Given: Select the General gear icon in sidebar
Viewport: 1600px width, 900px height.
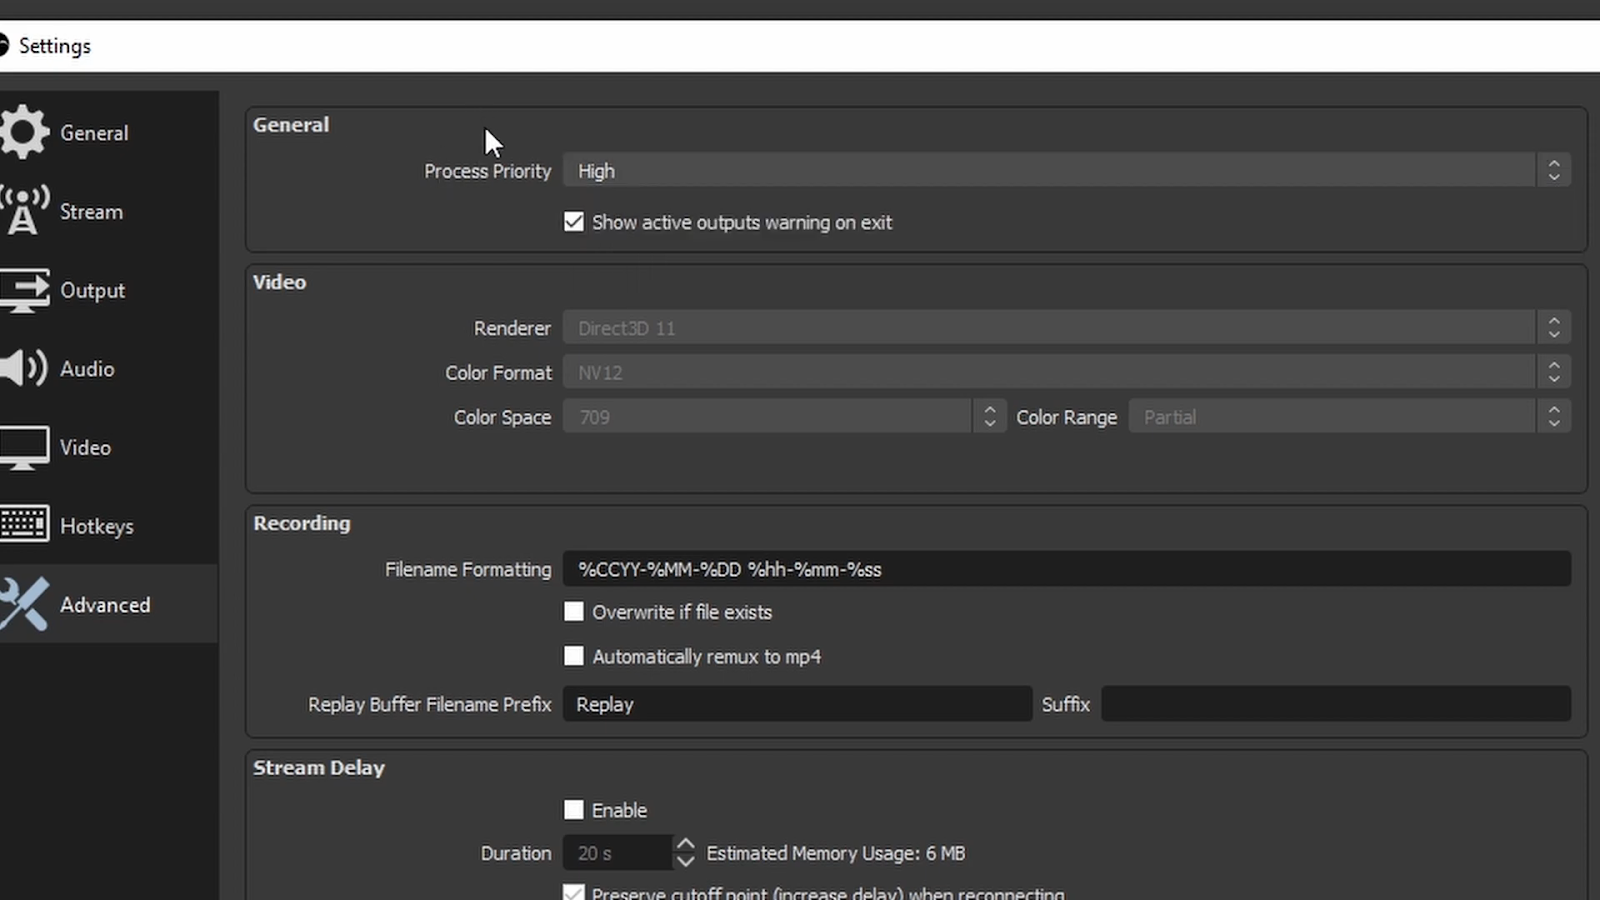Looking at the screenshot, I should [x=25, y=131].
